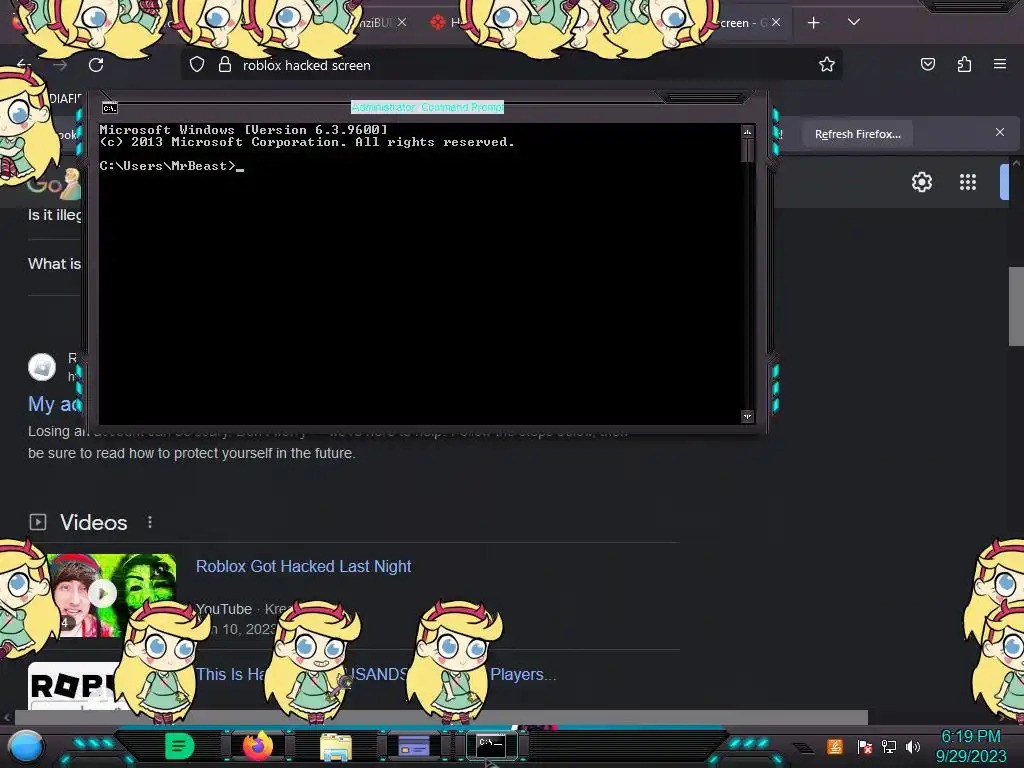Close the hacked screen Google tab
This screenshot has width=1024, height=768.
pyautogui.click(x=776, y=22)
